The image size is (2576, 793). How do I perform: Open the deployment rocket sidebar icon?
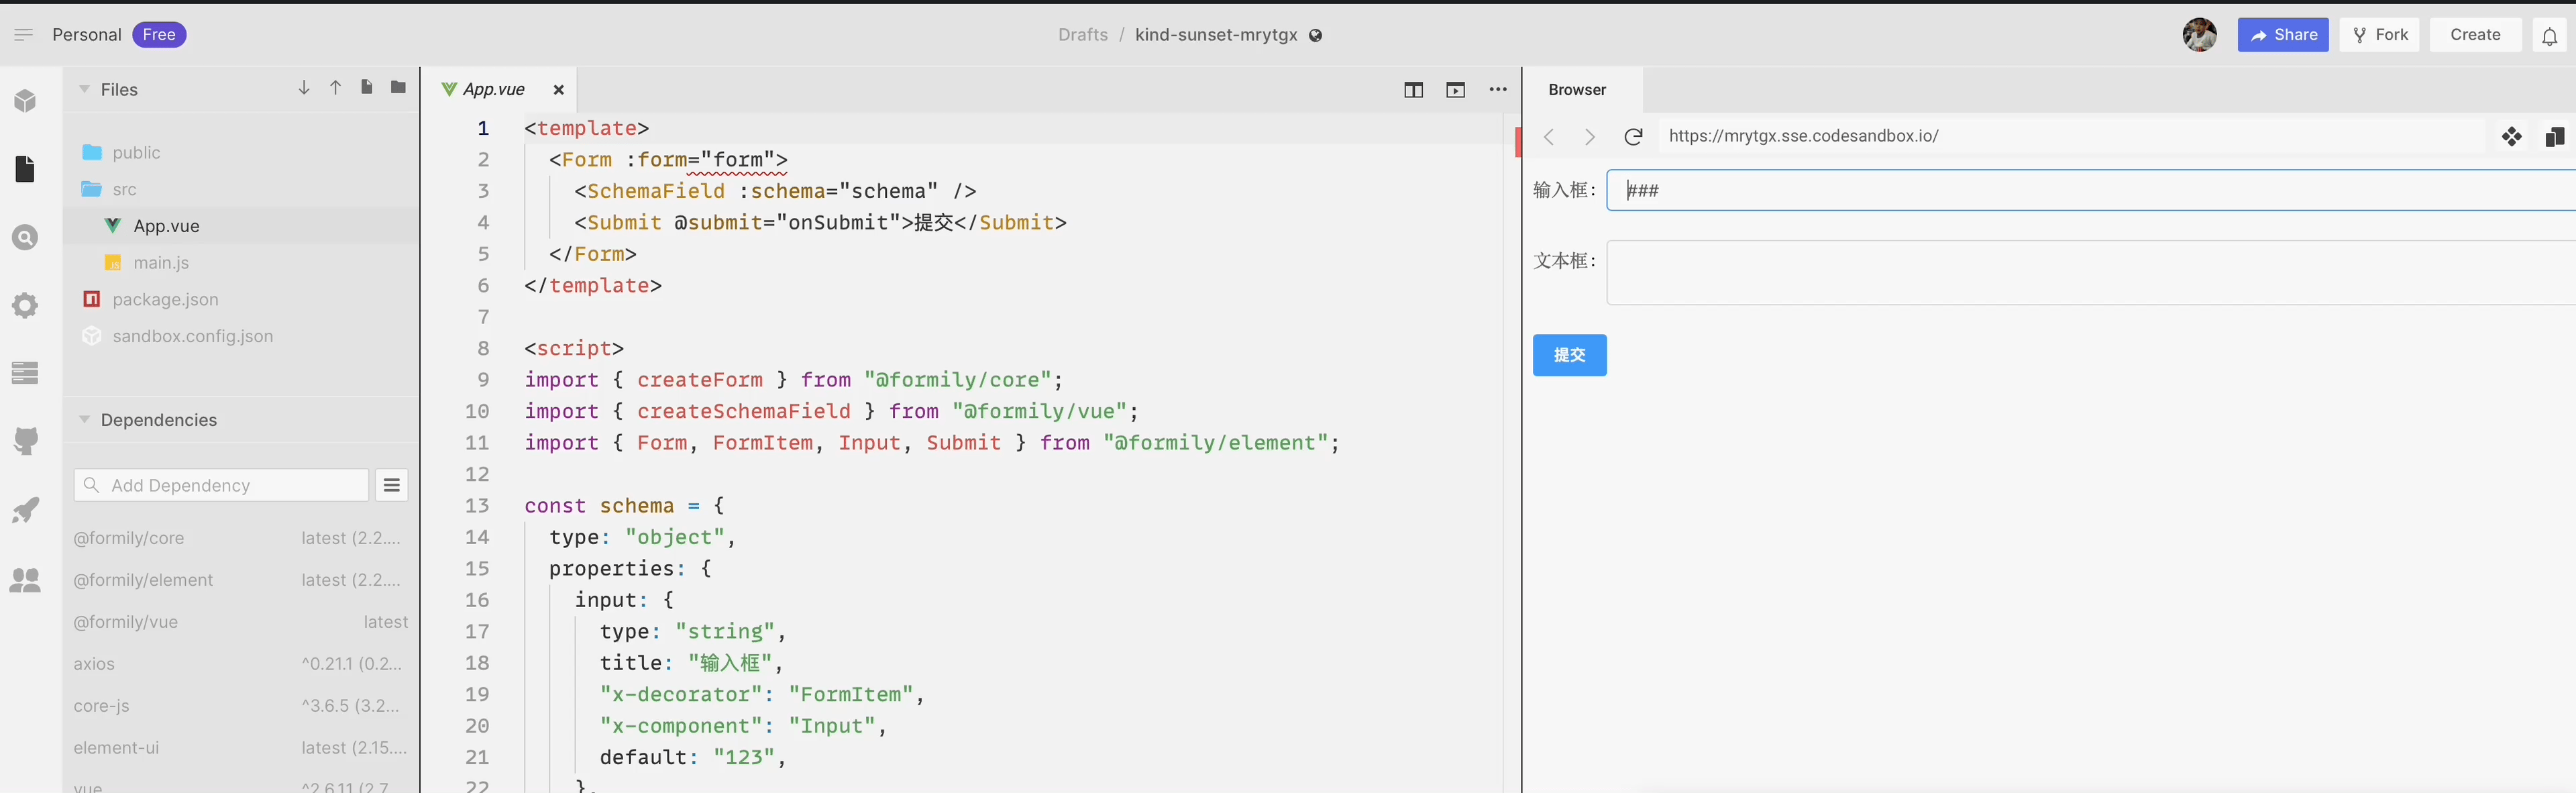(x=25, y=510)
